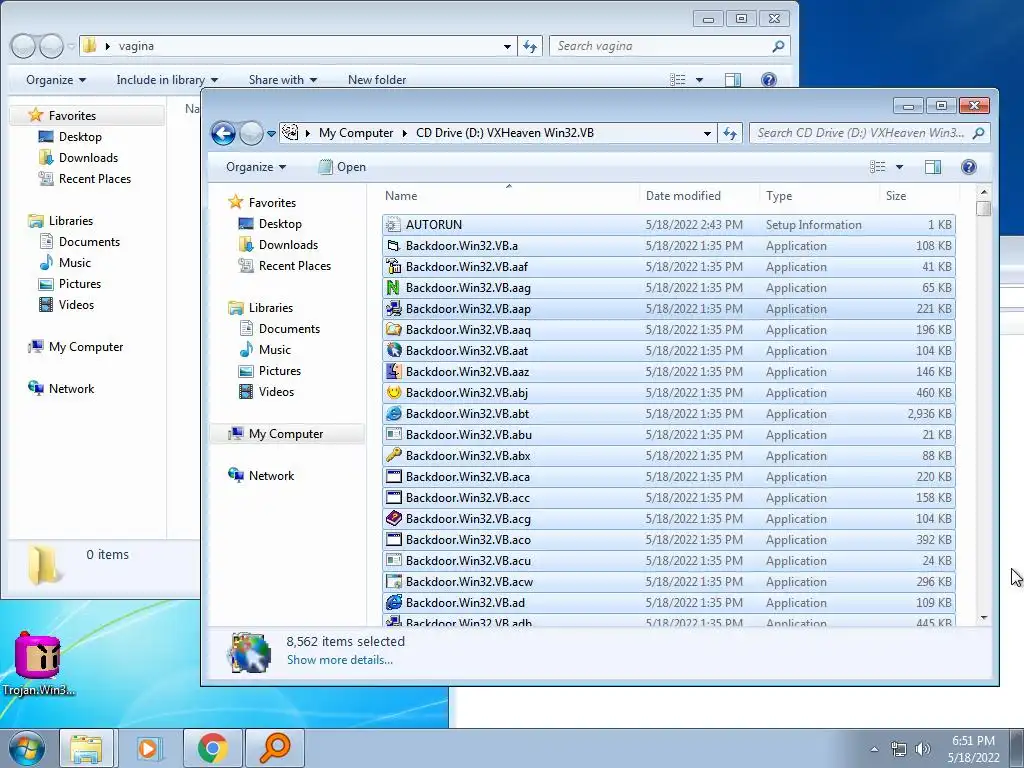Viewport: 1024px width, 768px height.
Task: Show hidden tray icons arrow
Action: click(x=874, y=749)
